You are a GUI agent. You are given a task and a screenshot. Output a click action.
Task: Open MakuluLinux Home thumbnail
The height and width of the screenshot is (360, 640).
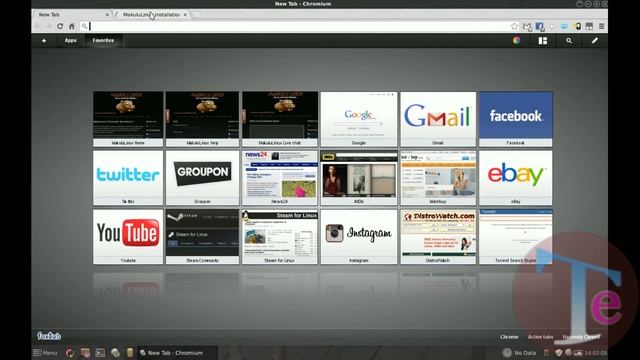(x=128, y=119)
